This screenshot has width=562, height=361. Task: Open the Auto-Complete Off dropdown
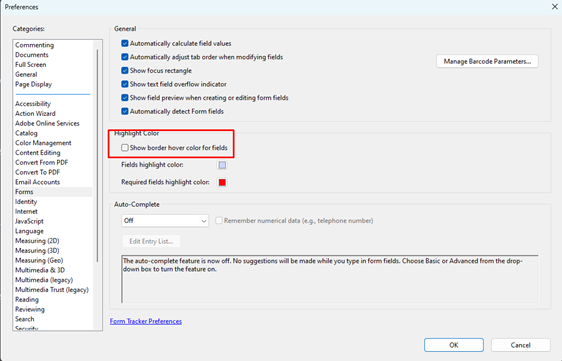(165, 221)
